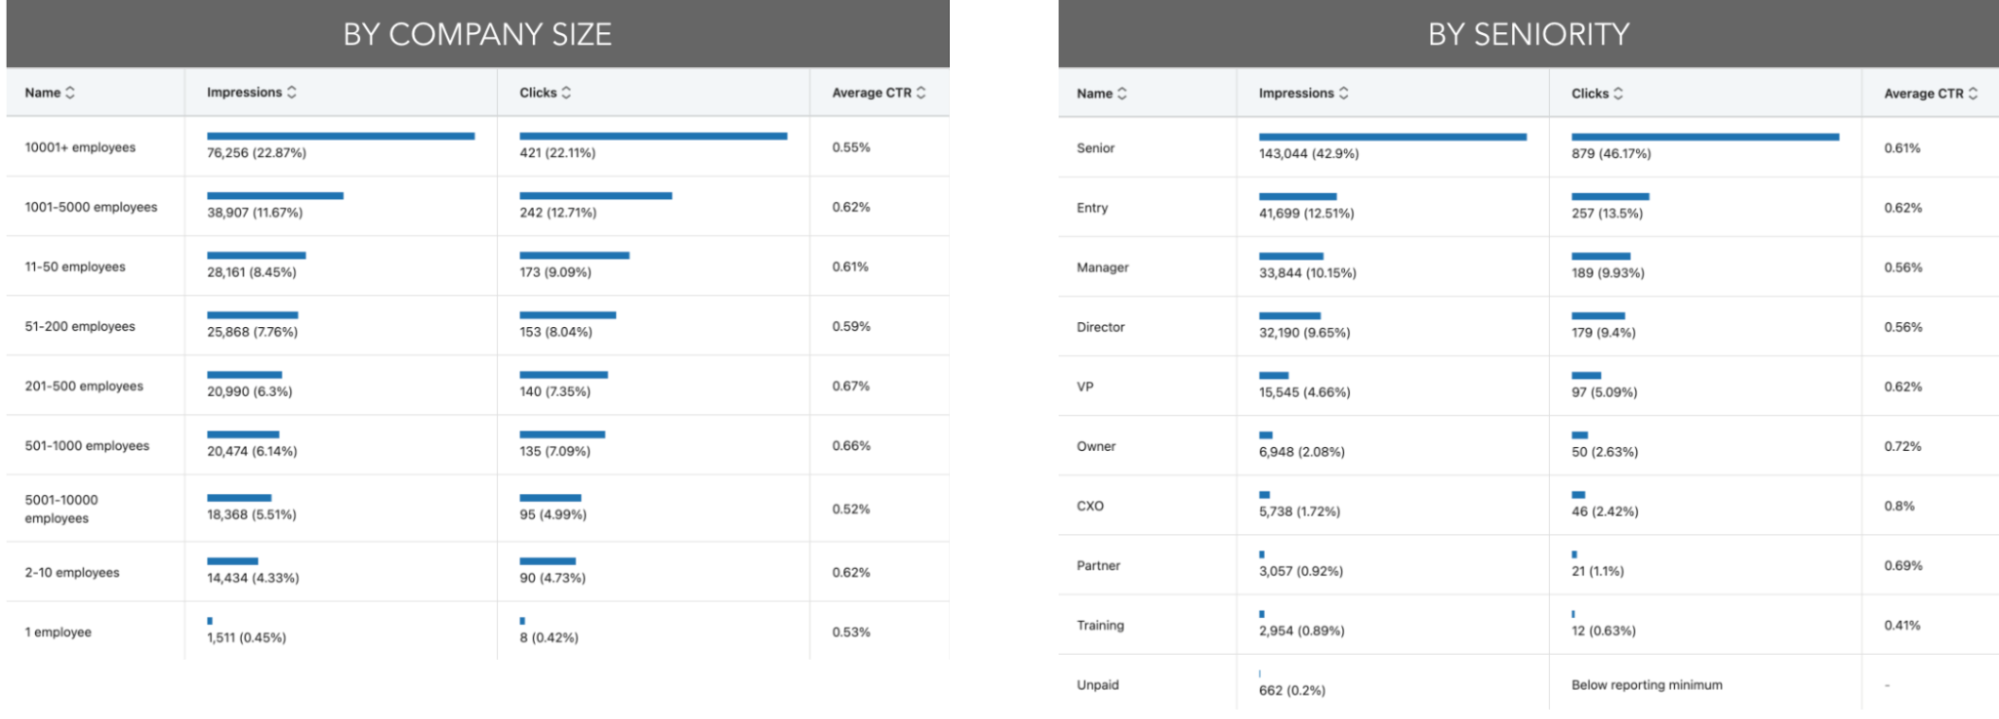The height and width of the screenshot is (719, 1999).
Task: Click the Senior seniority row name
Action: point(1095,148)
